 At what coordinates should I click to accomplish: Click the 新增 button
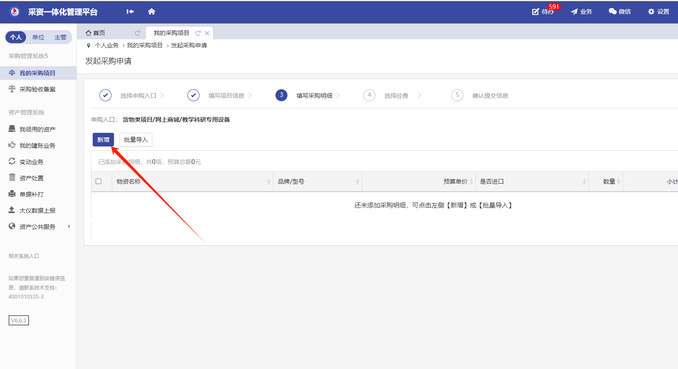click(103, 140)
